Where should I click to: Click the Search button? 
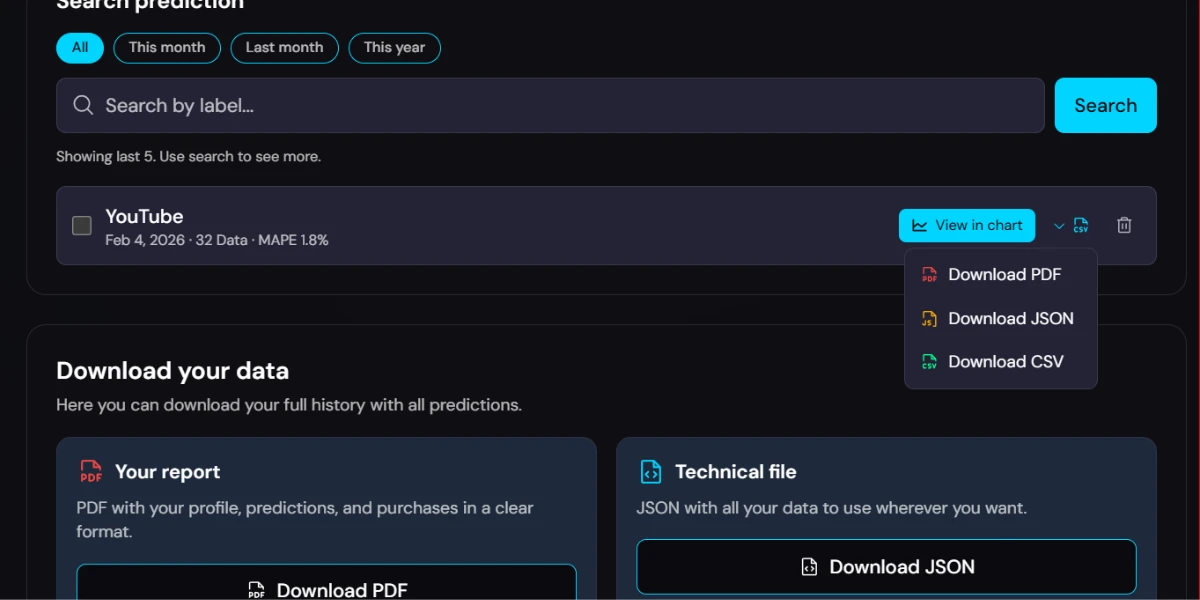tap(1105, 105)
